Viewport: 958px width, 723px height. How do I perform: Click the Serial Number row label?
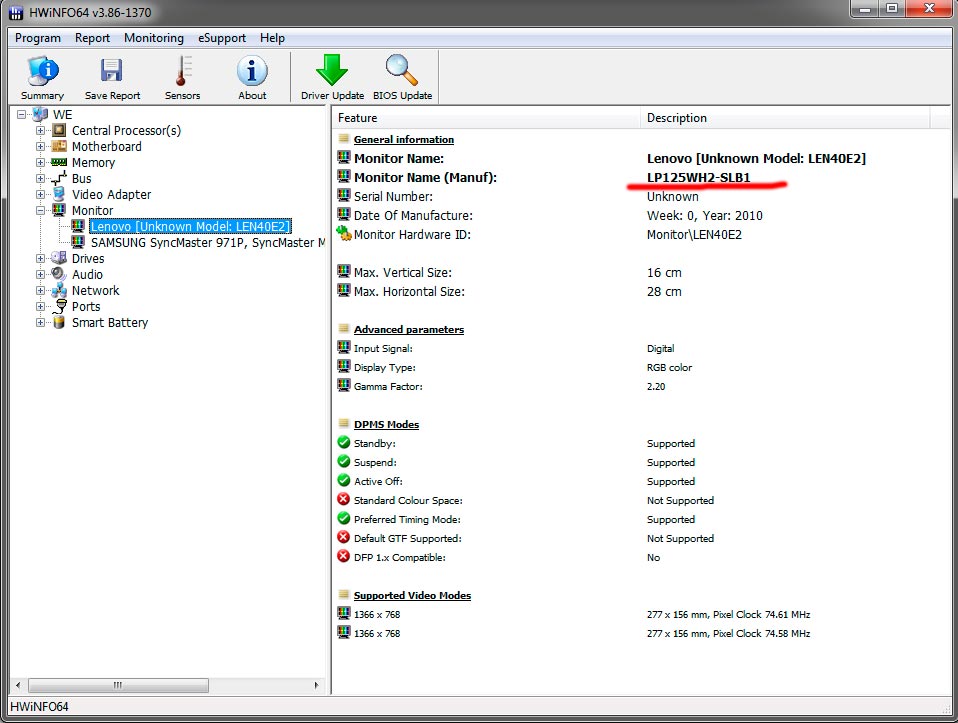393,196
